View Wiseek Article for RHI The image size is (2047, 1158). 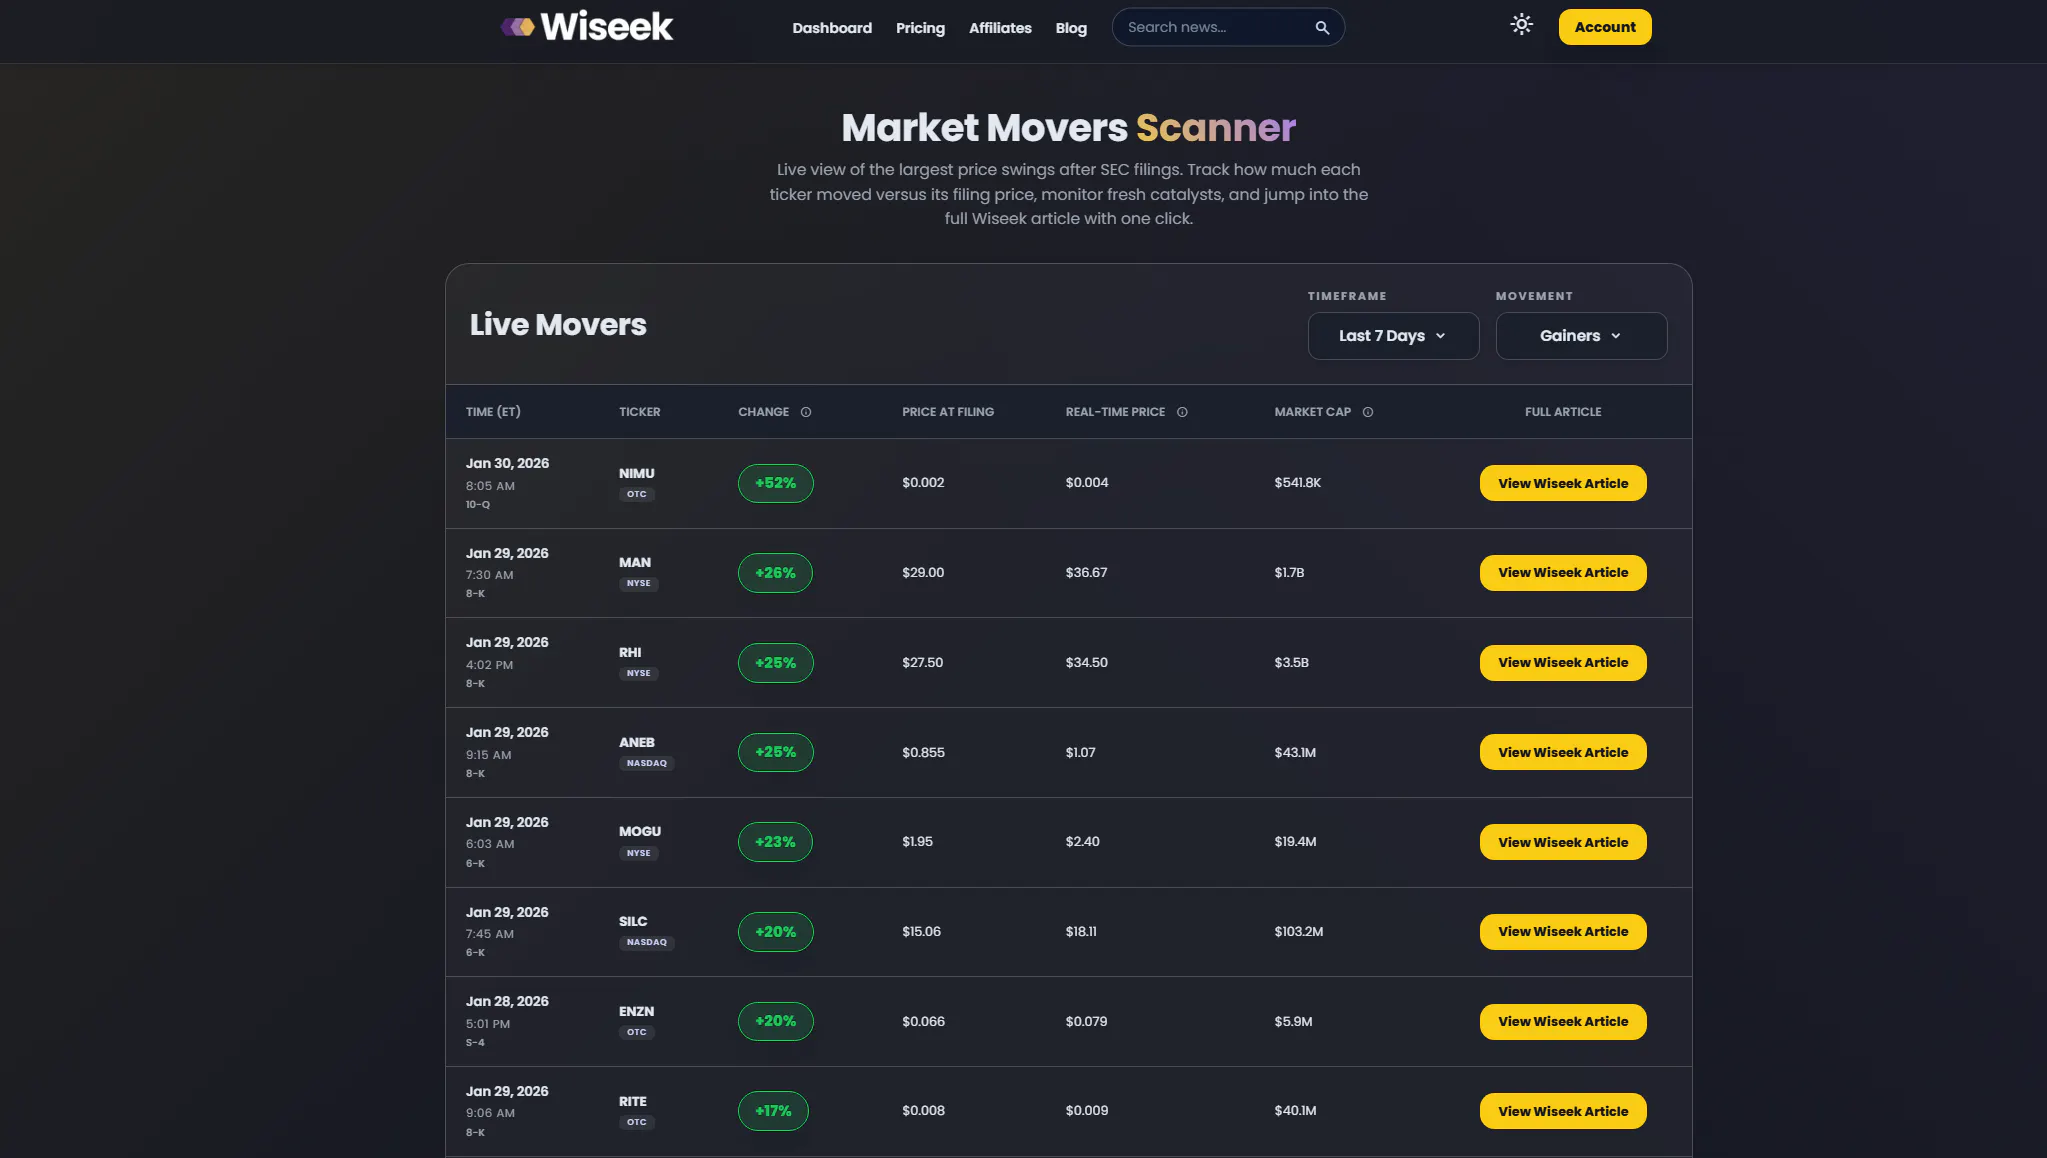tap(1563, 663)
